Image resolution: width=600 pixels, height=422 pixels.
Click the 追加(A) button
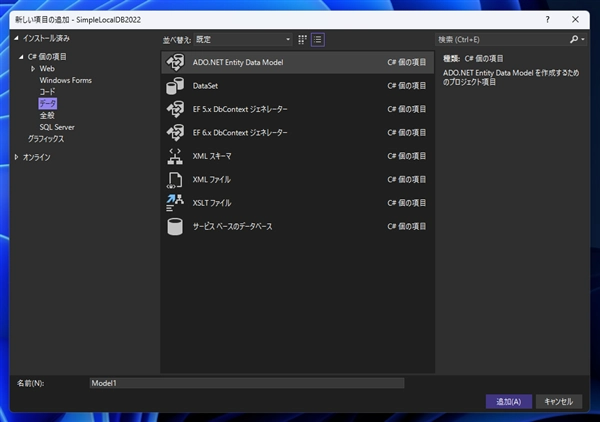(509, 401)
